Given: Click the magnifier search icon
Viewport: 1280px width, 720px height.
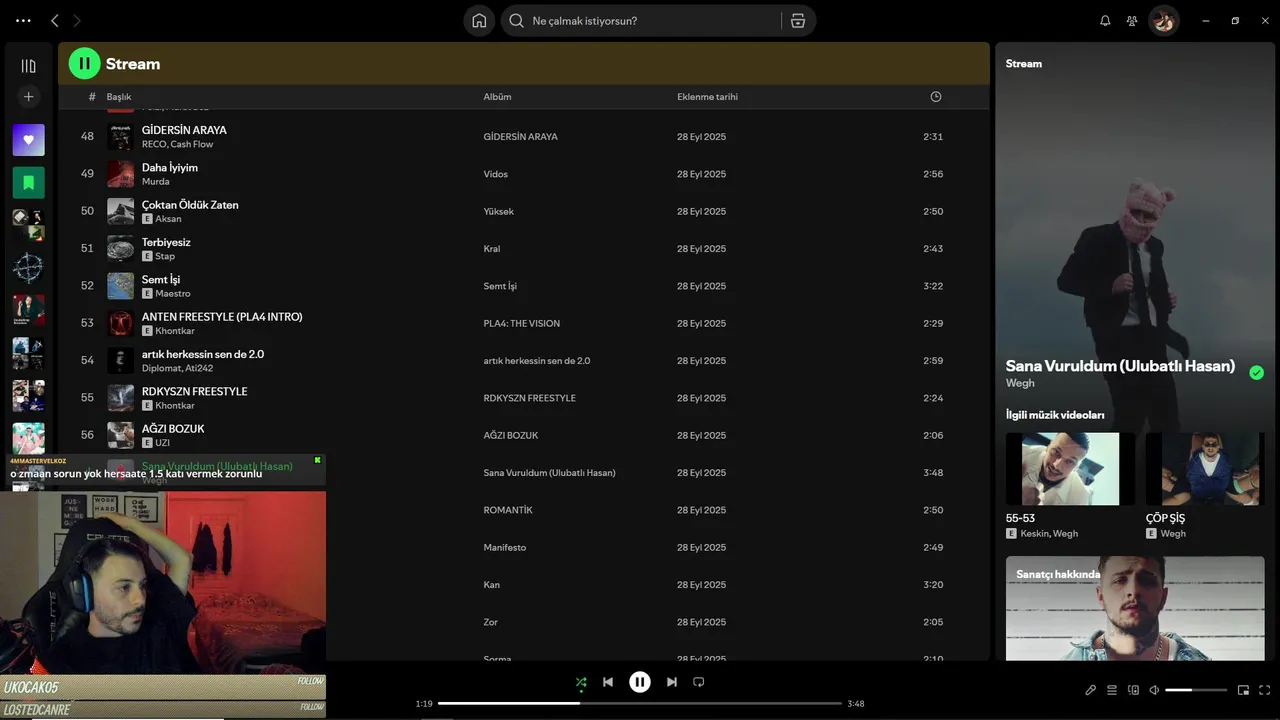Looking at the screenshot, I should tap(517, 20).
